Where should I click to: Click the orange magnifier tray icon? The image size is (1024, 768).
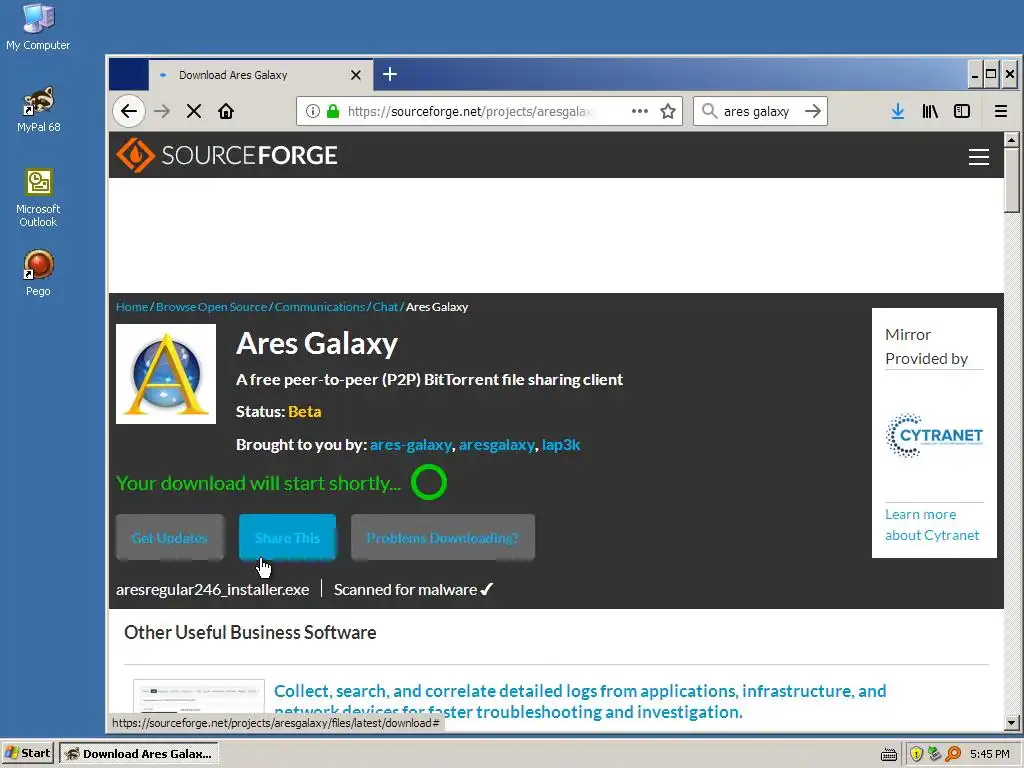[x=953, y=754]
